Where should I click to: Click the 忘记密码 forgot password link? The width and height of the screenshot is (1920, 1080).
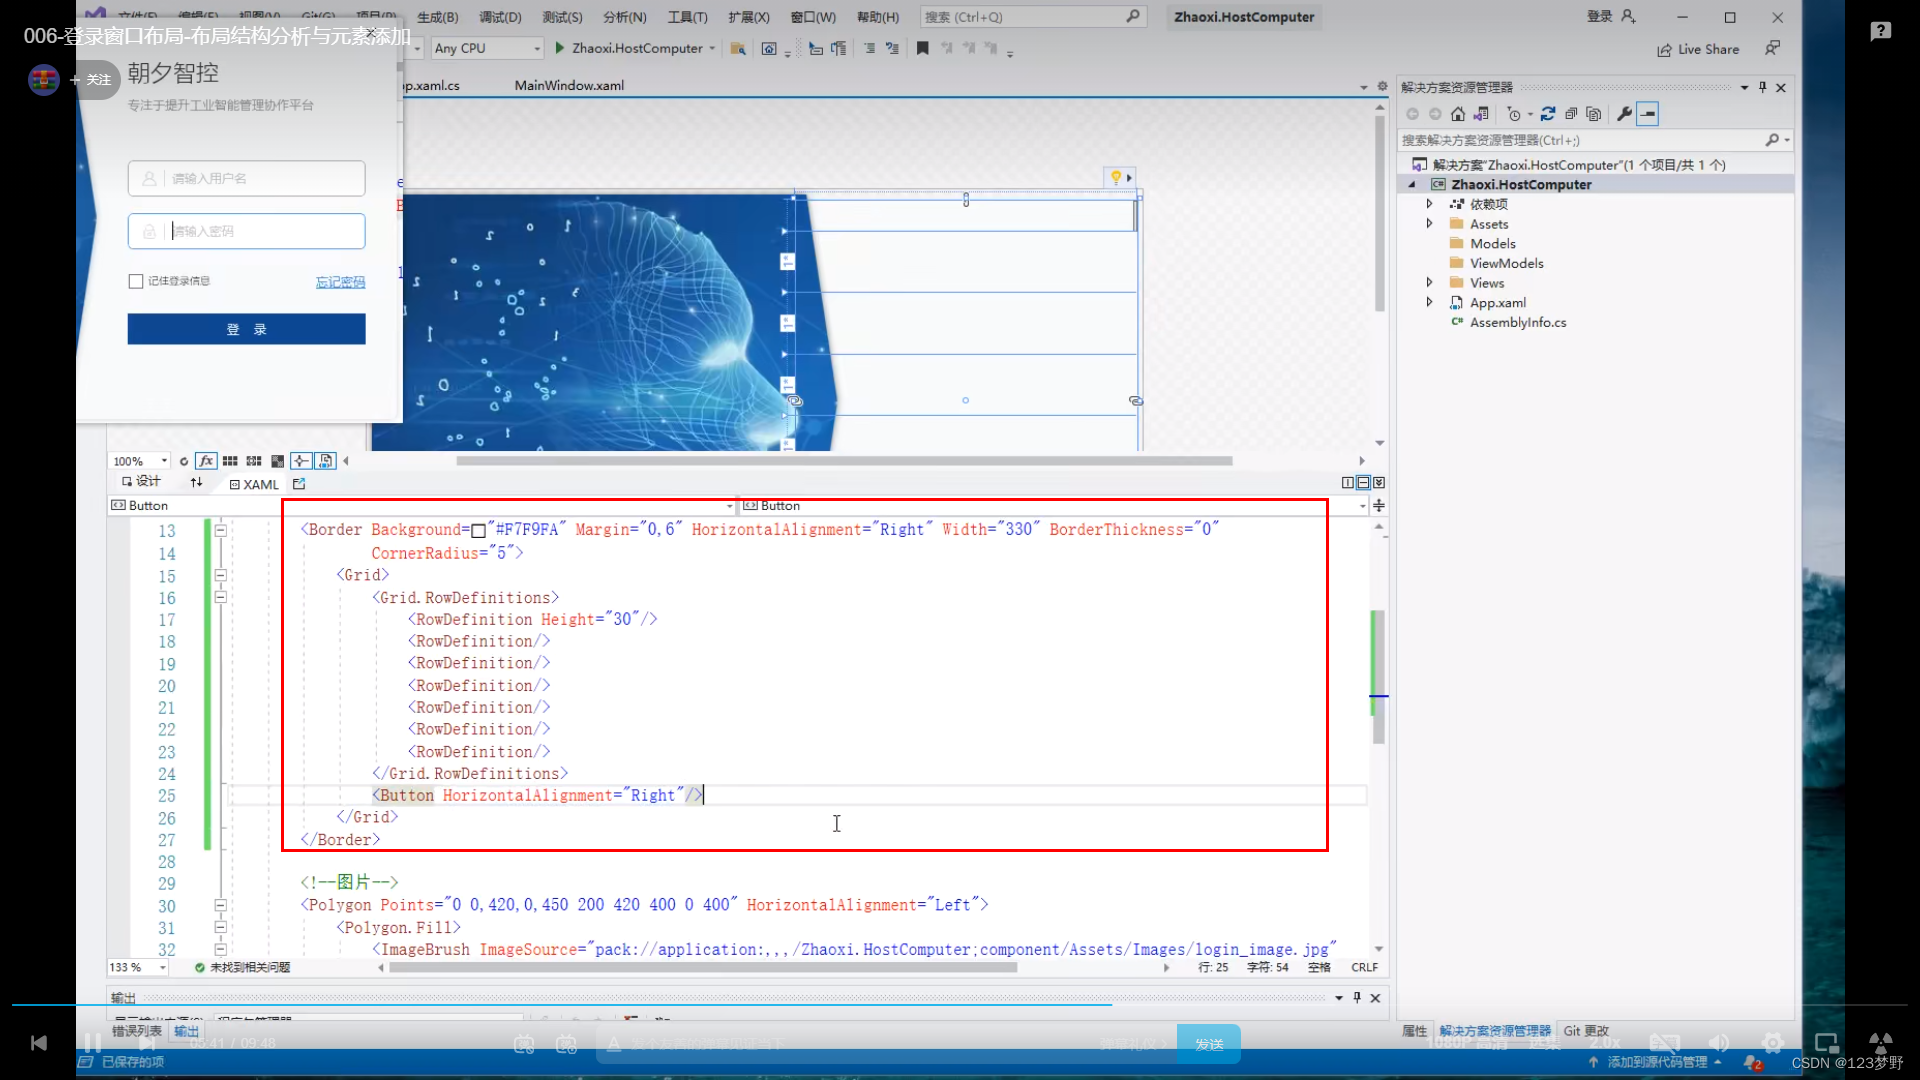coord(340,282)
